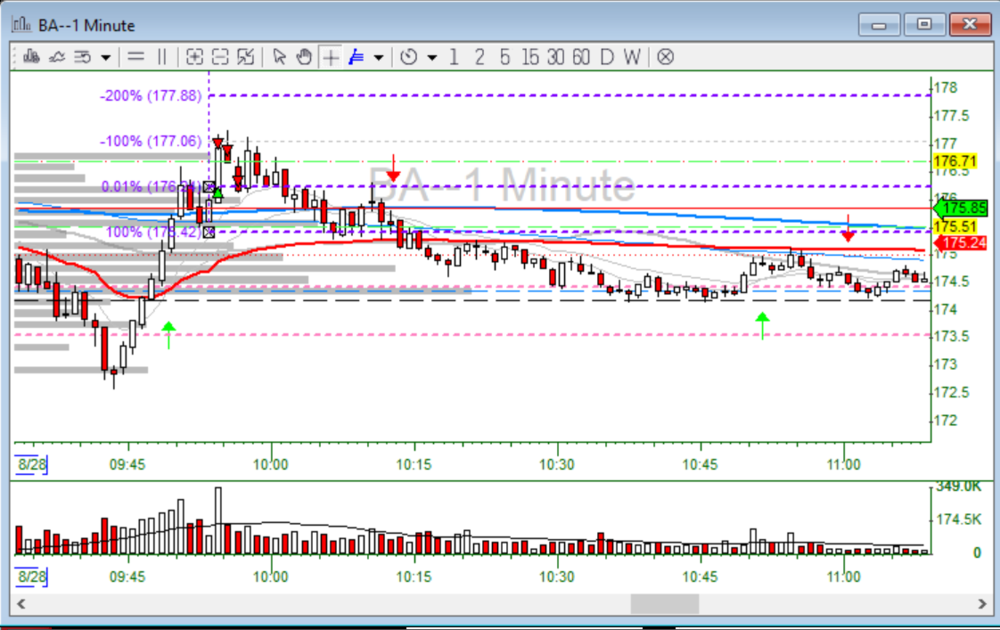
Task: Open the clock time interval dropdown
Action: tap(431, 57)
